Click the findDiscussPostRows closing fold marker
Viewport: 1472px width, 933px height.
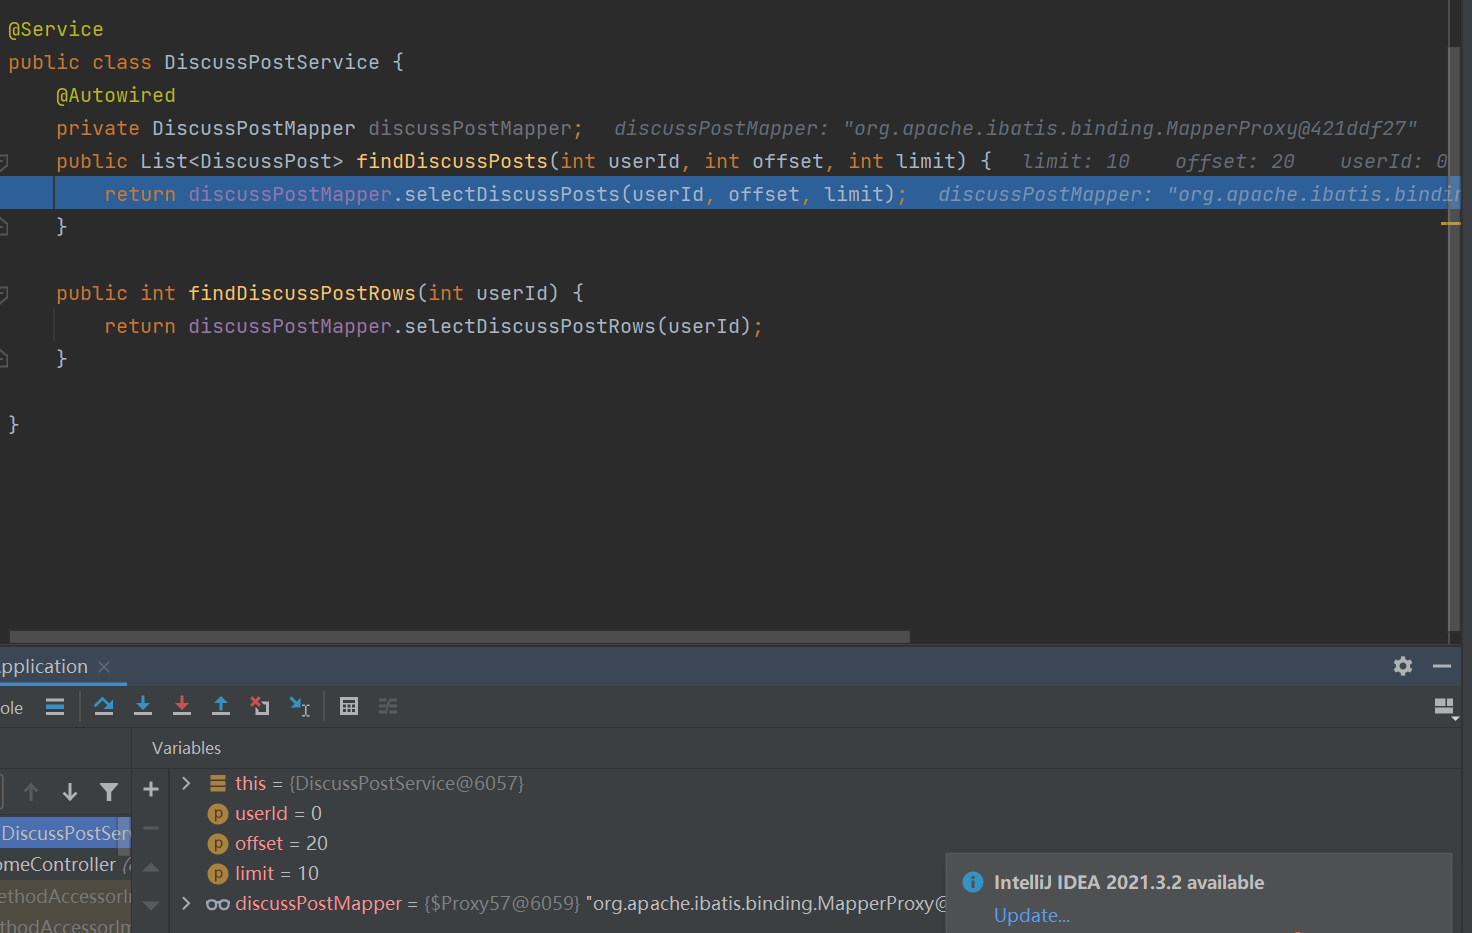coord(4,359)
